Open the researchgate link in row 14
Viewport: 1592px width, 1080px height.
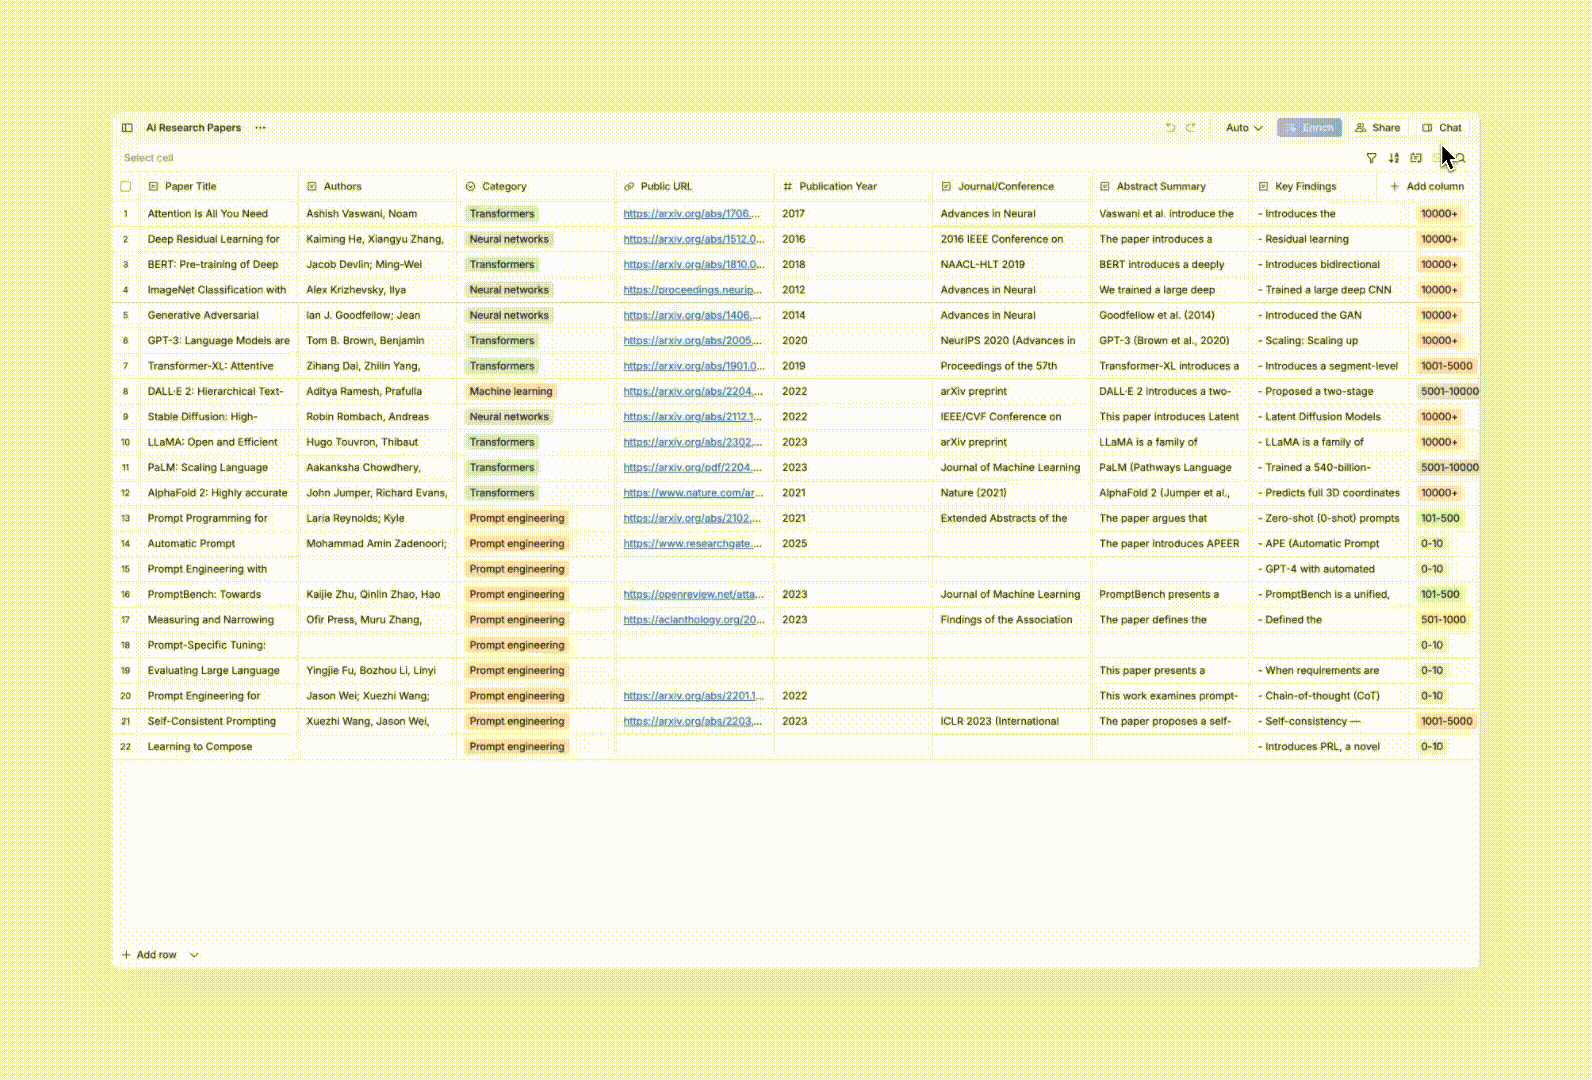(x=692, y=544)
